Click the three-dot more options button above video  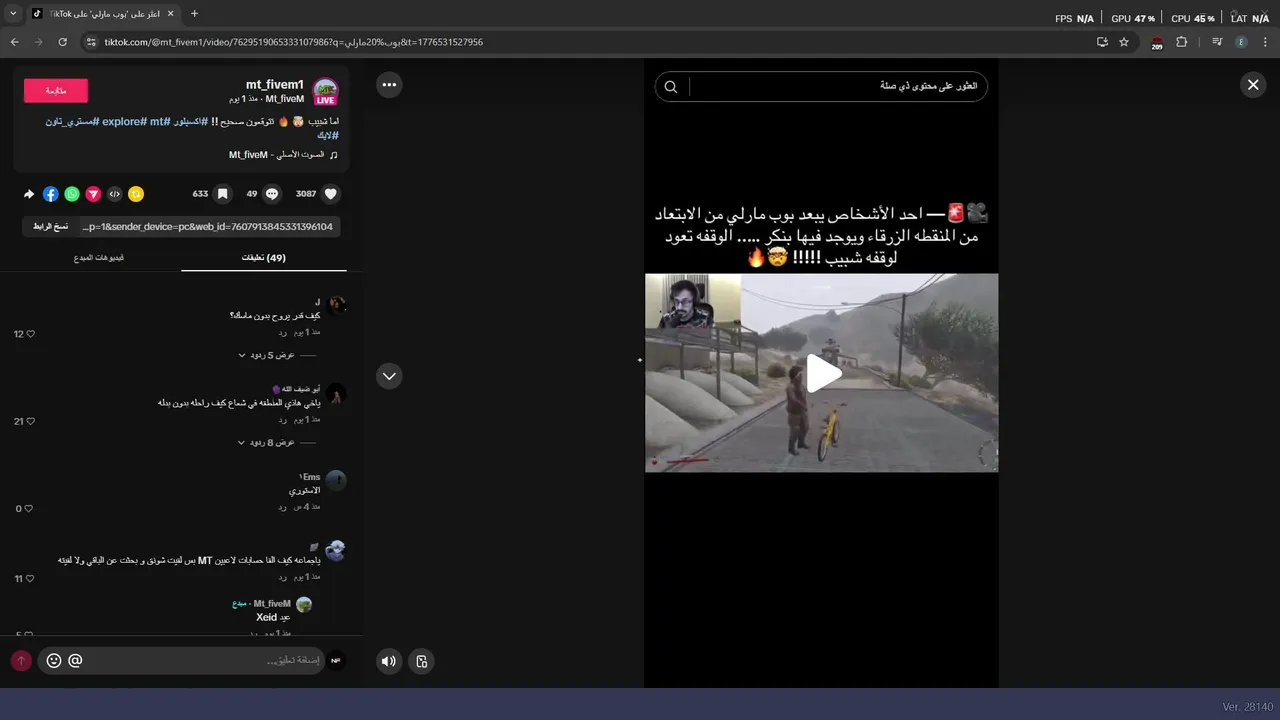(389, 85)
